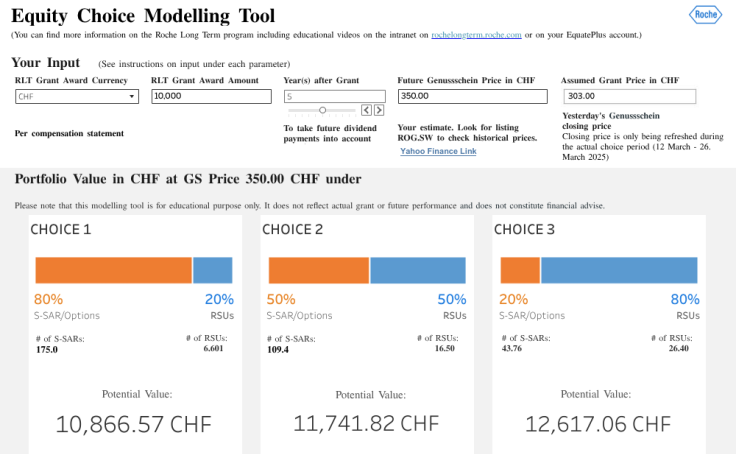Click Choice 1 blue RSU bar segment
Image resolution: width=736 pixels, height=454 pixels.
[x=213, y=270]
